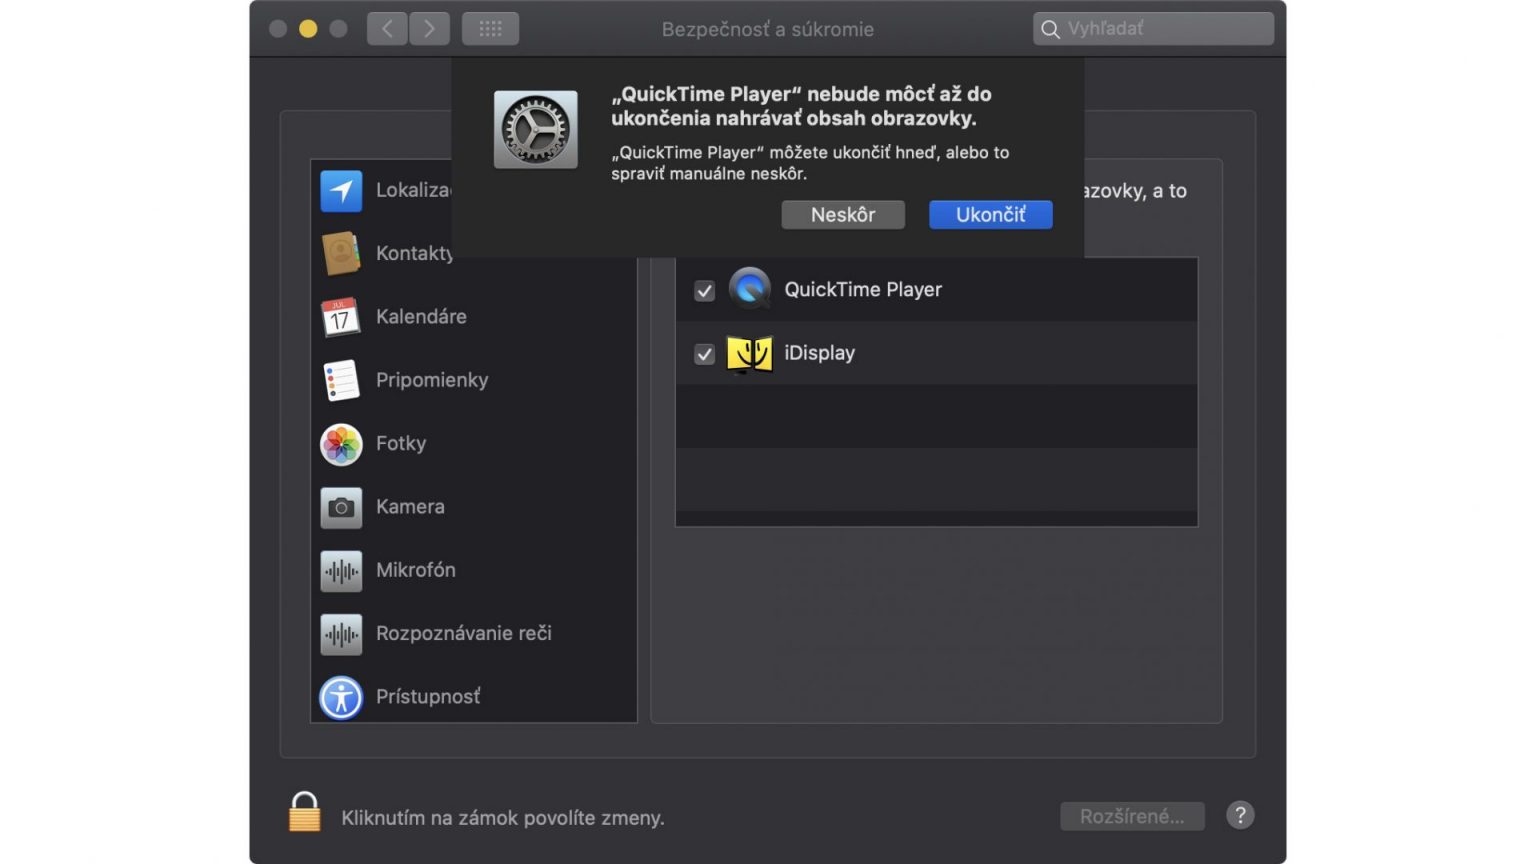
Task: Click the search magnifier icon
Action: click(1050, 29)
